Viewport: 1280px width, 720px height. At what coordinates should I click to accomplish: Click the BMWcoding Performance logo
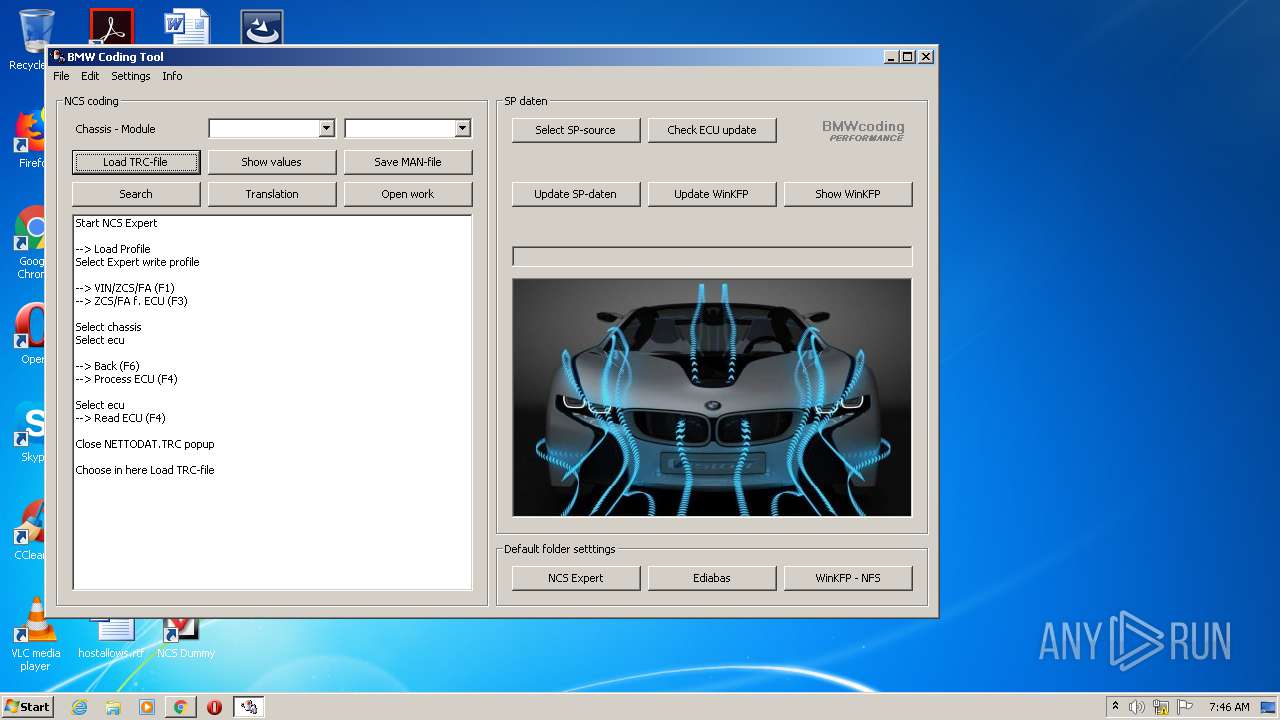tap(863, 130)
